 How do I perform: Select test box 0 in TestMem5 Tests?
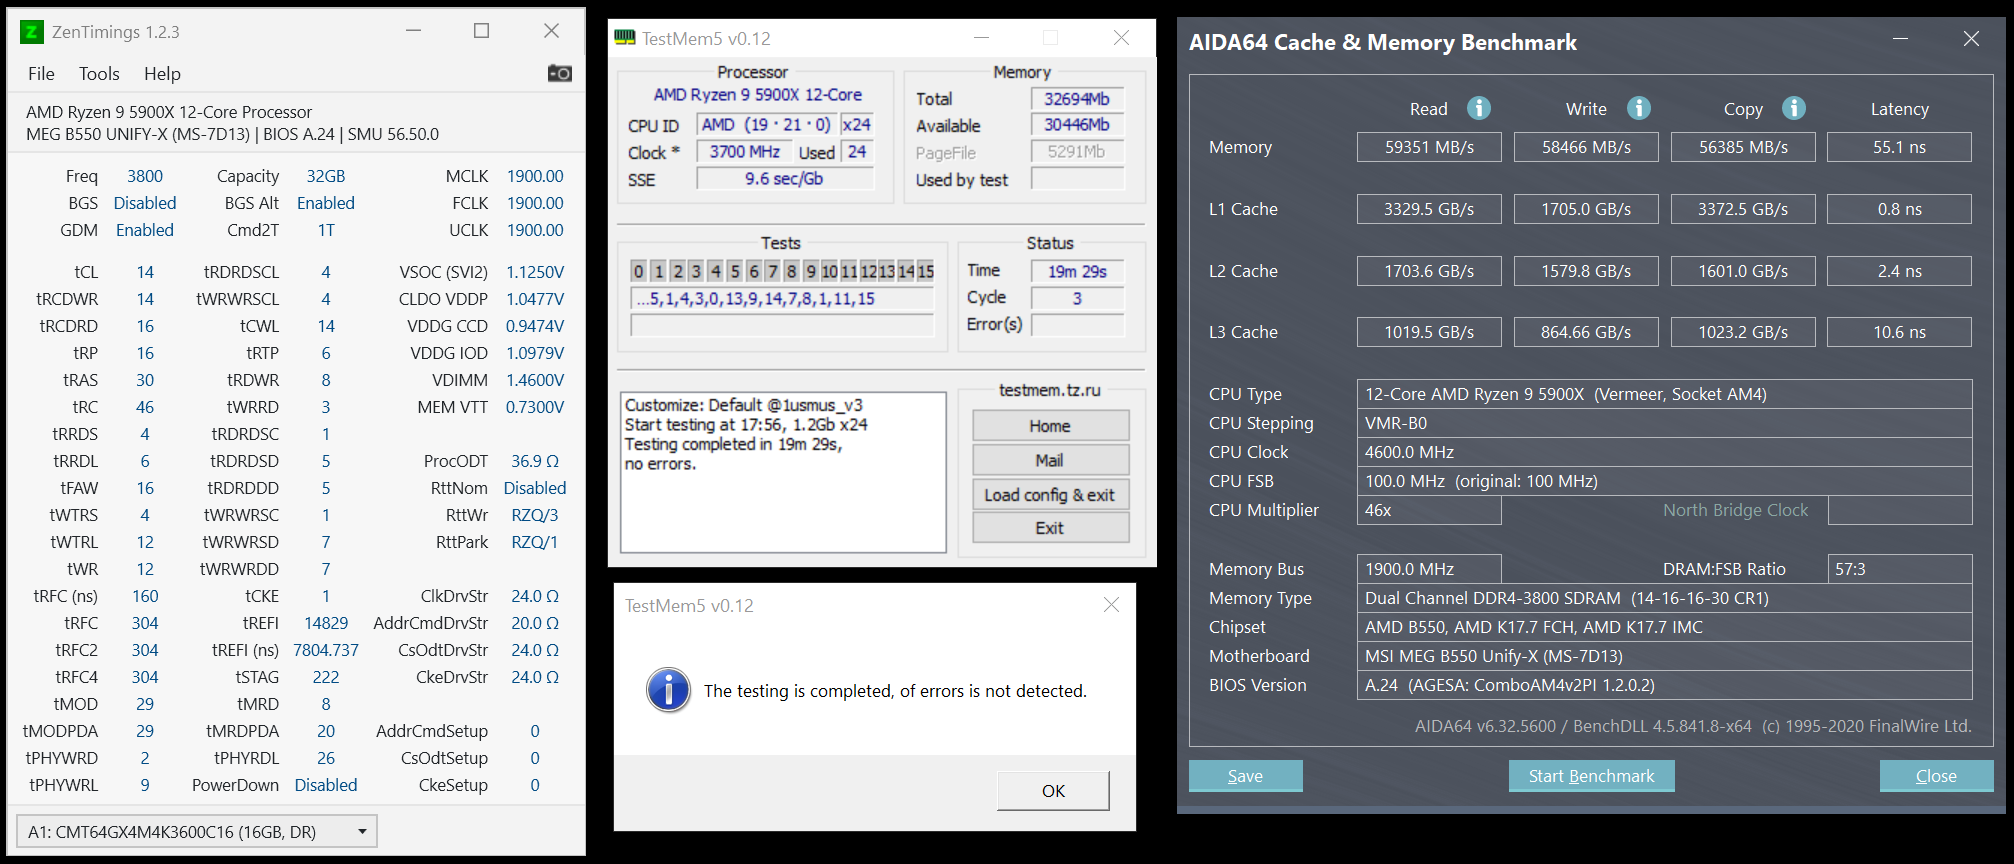tap(639, 271)
